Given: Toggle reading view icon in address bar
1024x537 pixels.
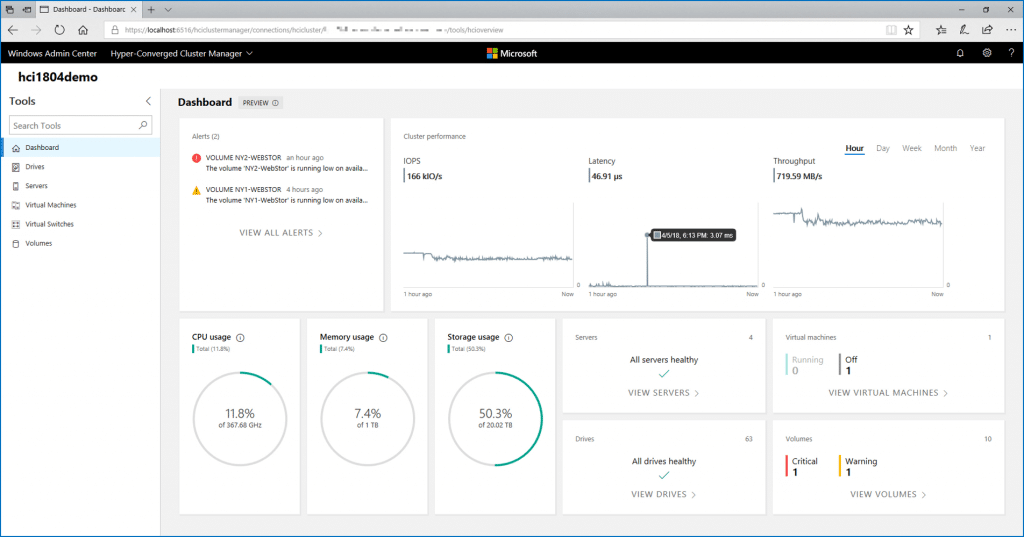Looking at the screenshot, I should tap(891, 30).
